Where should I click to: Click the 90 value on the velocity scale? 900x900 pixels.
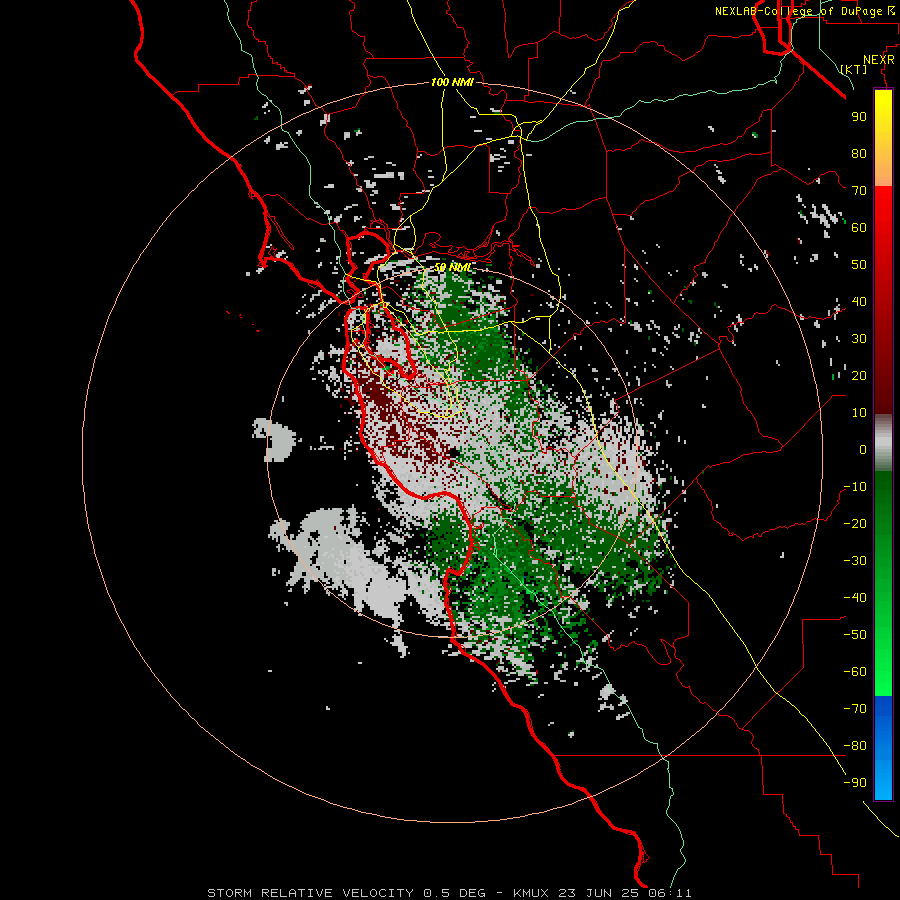(859, 117)
